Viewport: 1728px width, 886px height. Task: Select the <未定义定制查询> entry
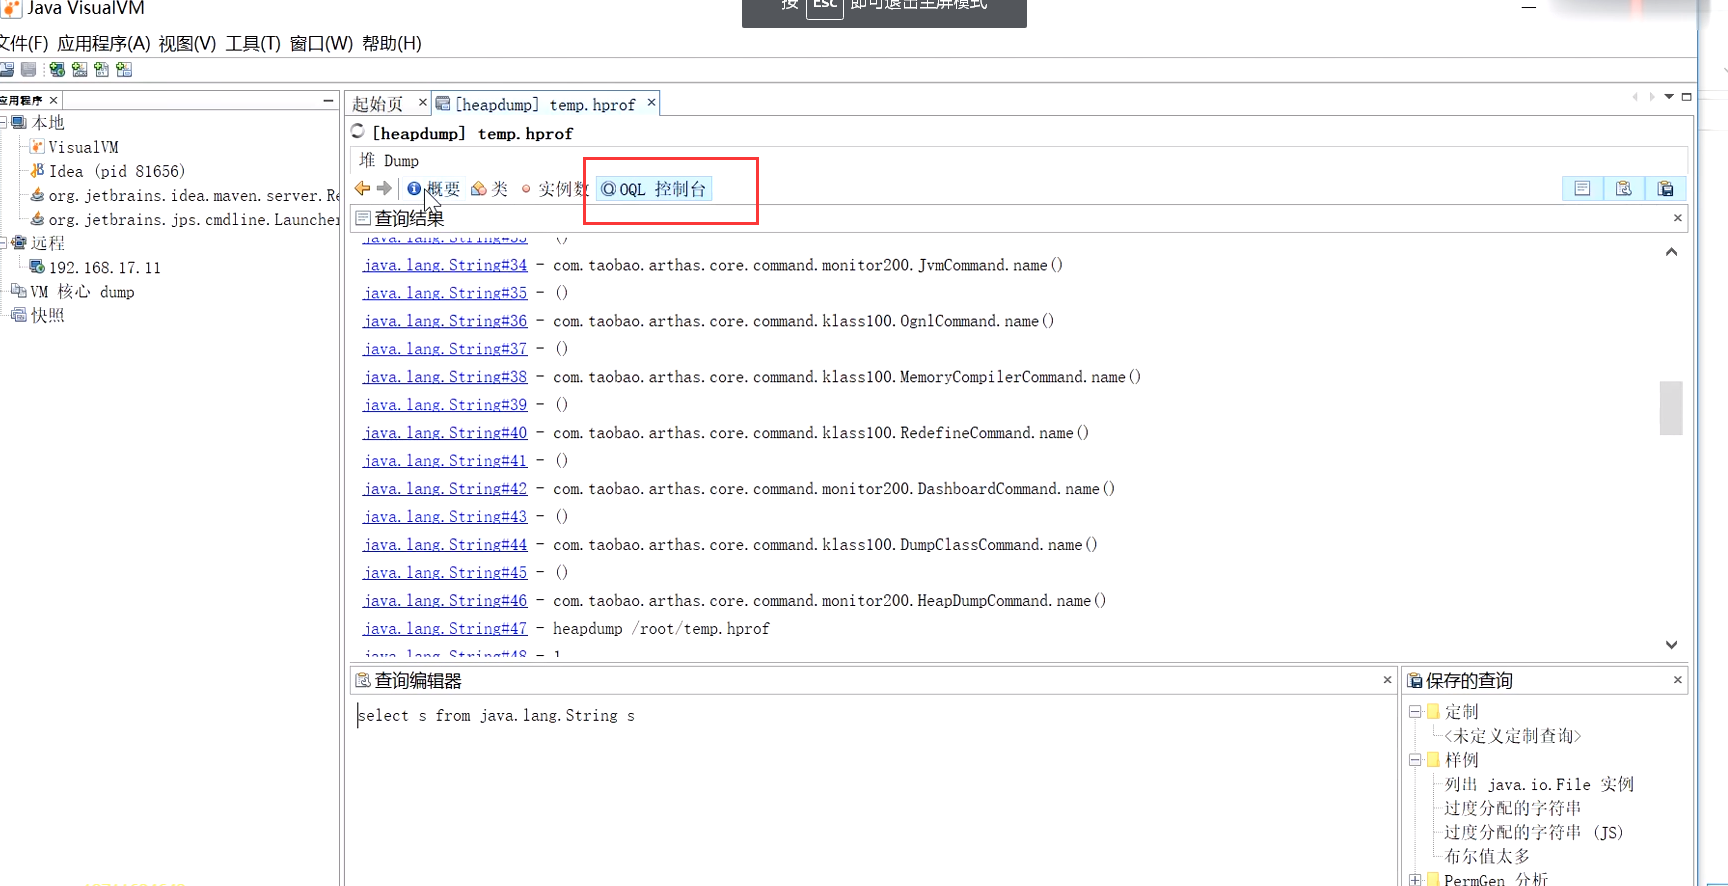coord(1513,736)
